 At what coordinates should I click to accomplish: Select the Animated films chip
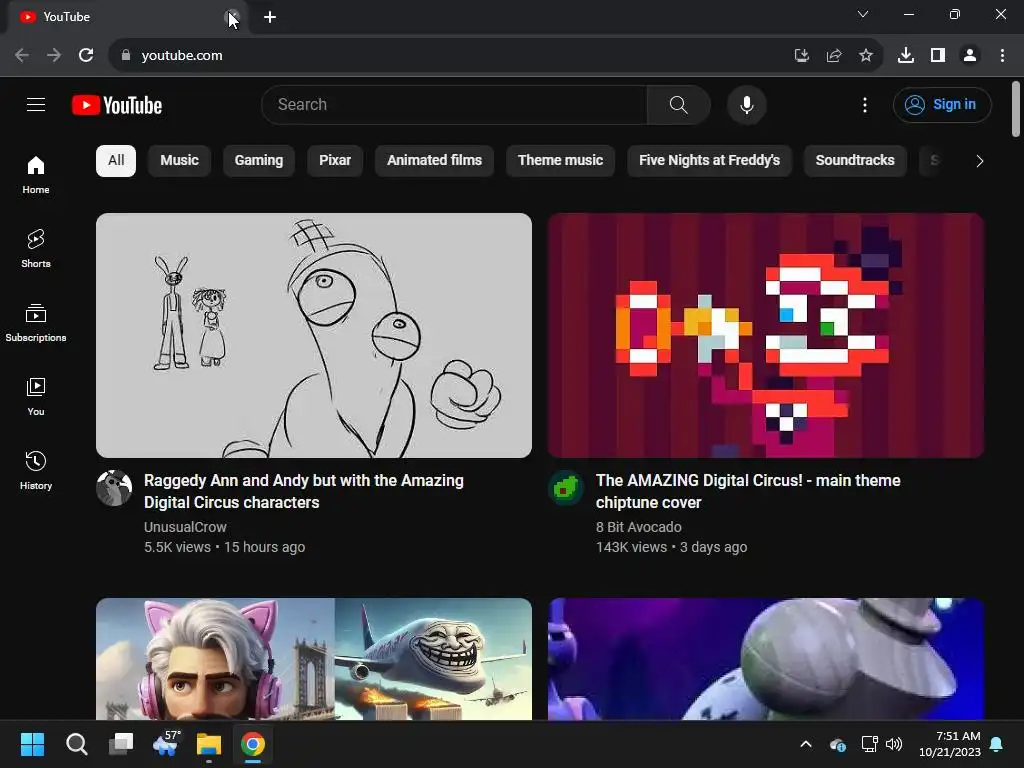point(434,161)
